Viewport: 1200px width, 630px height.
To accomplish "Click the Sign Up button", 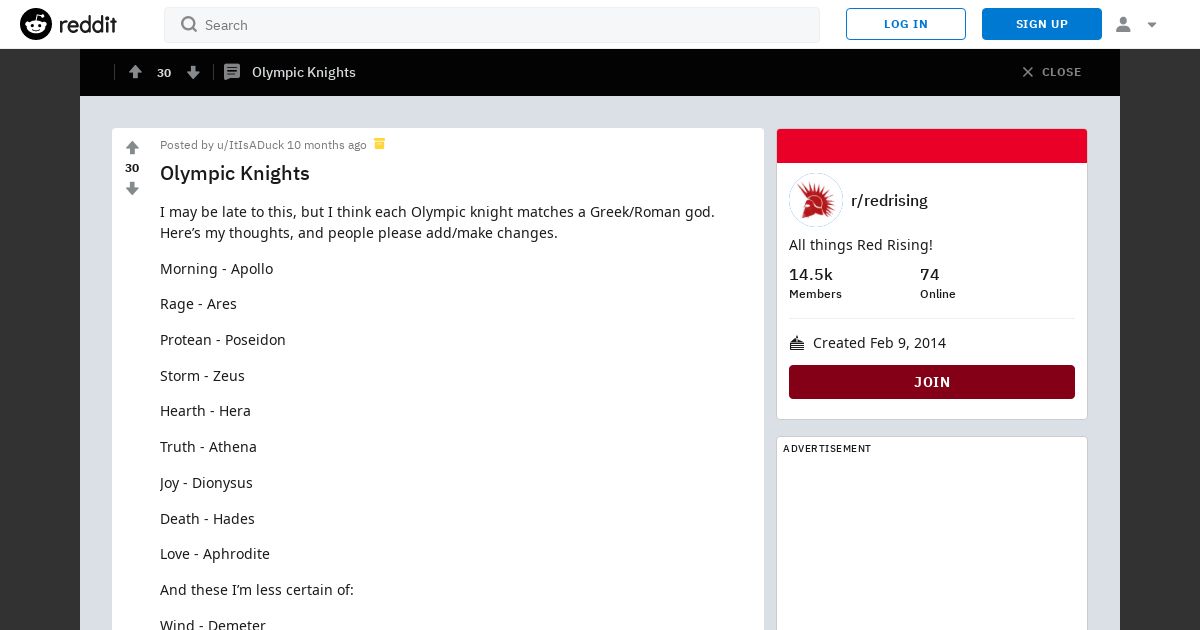I will [1042, 24].
